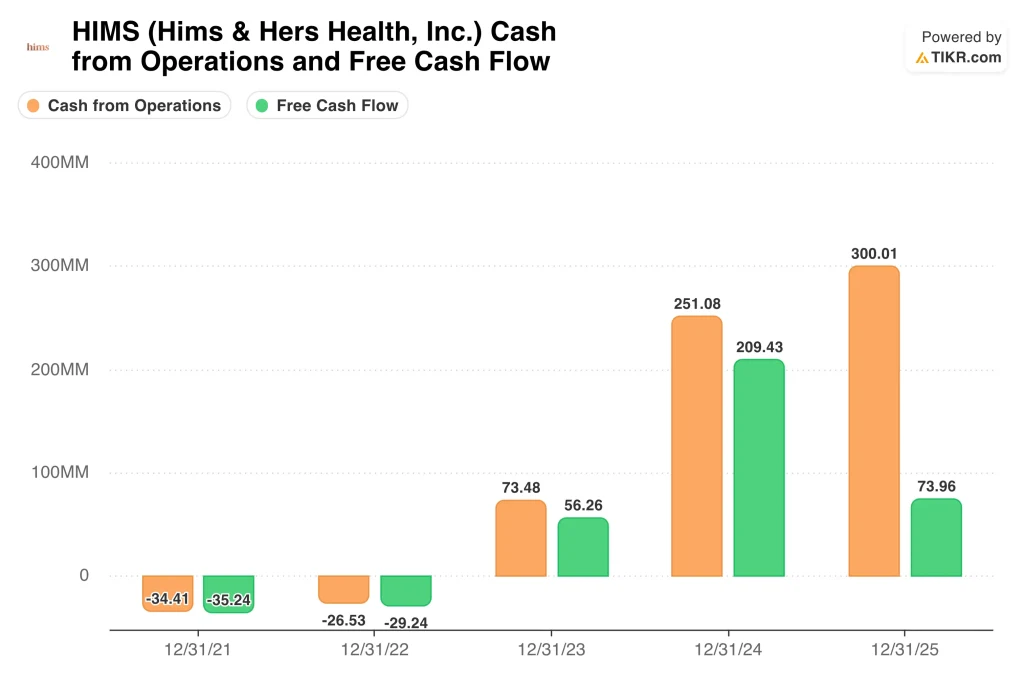Click the -26.53 value label

tap(344, 620)
